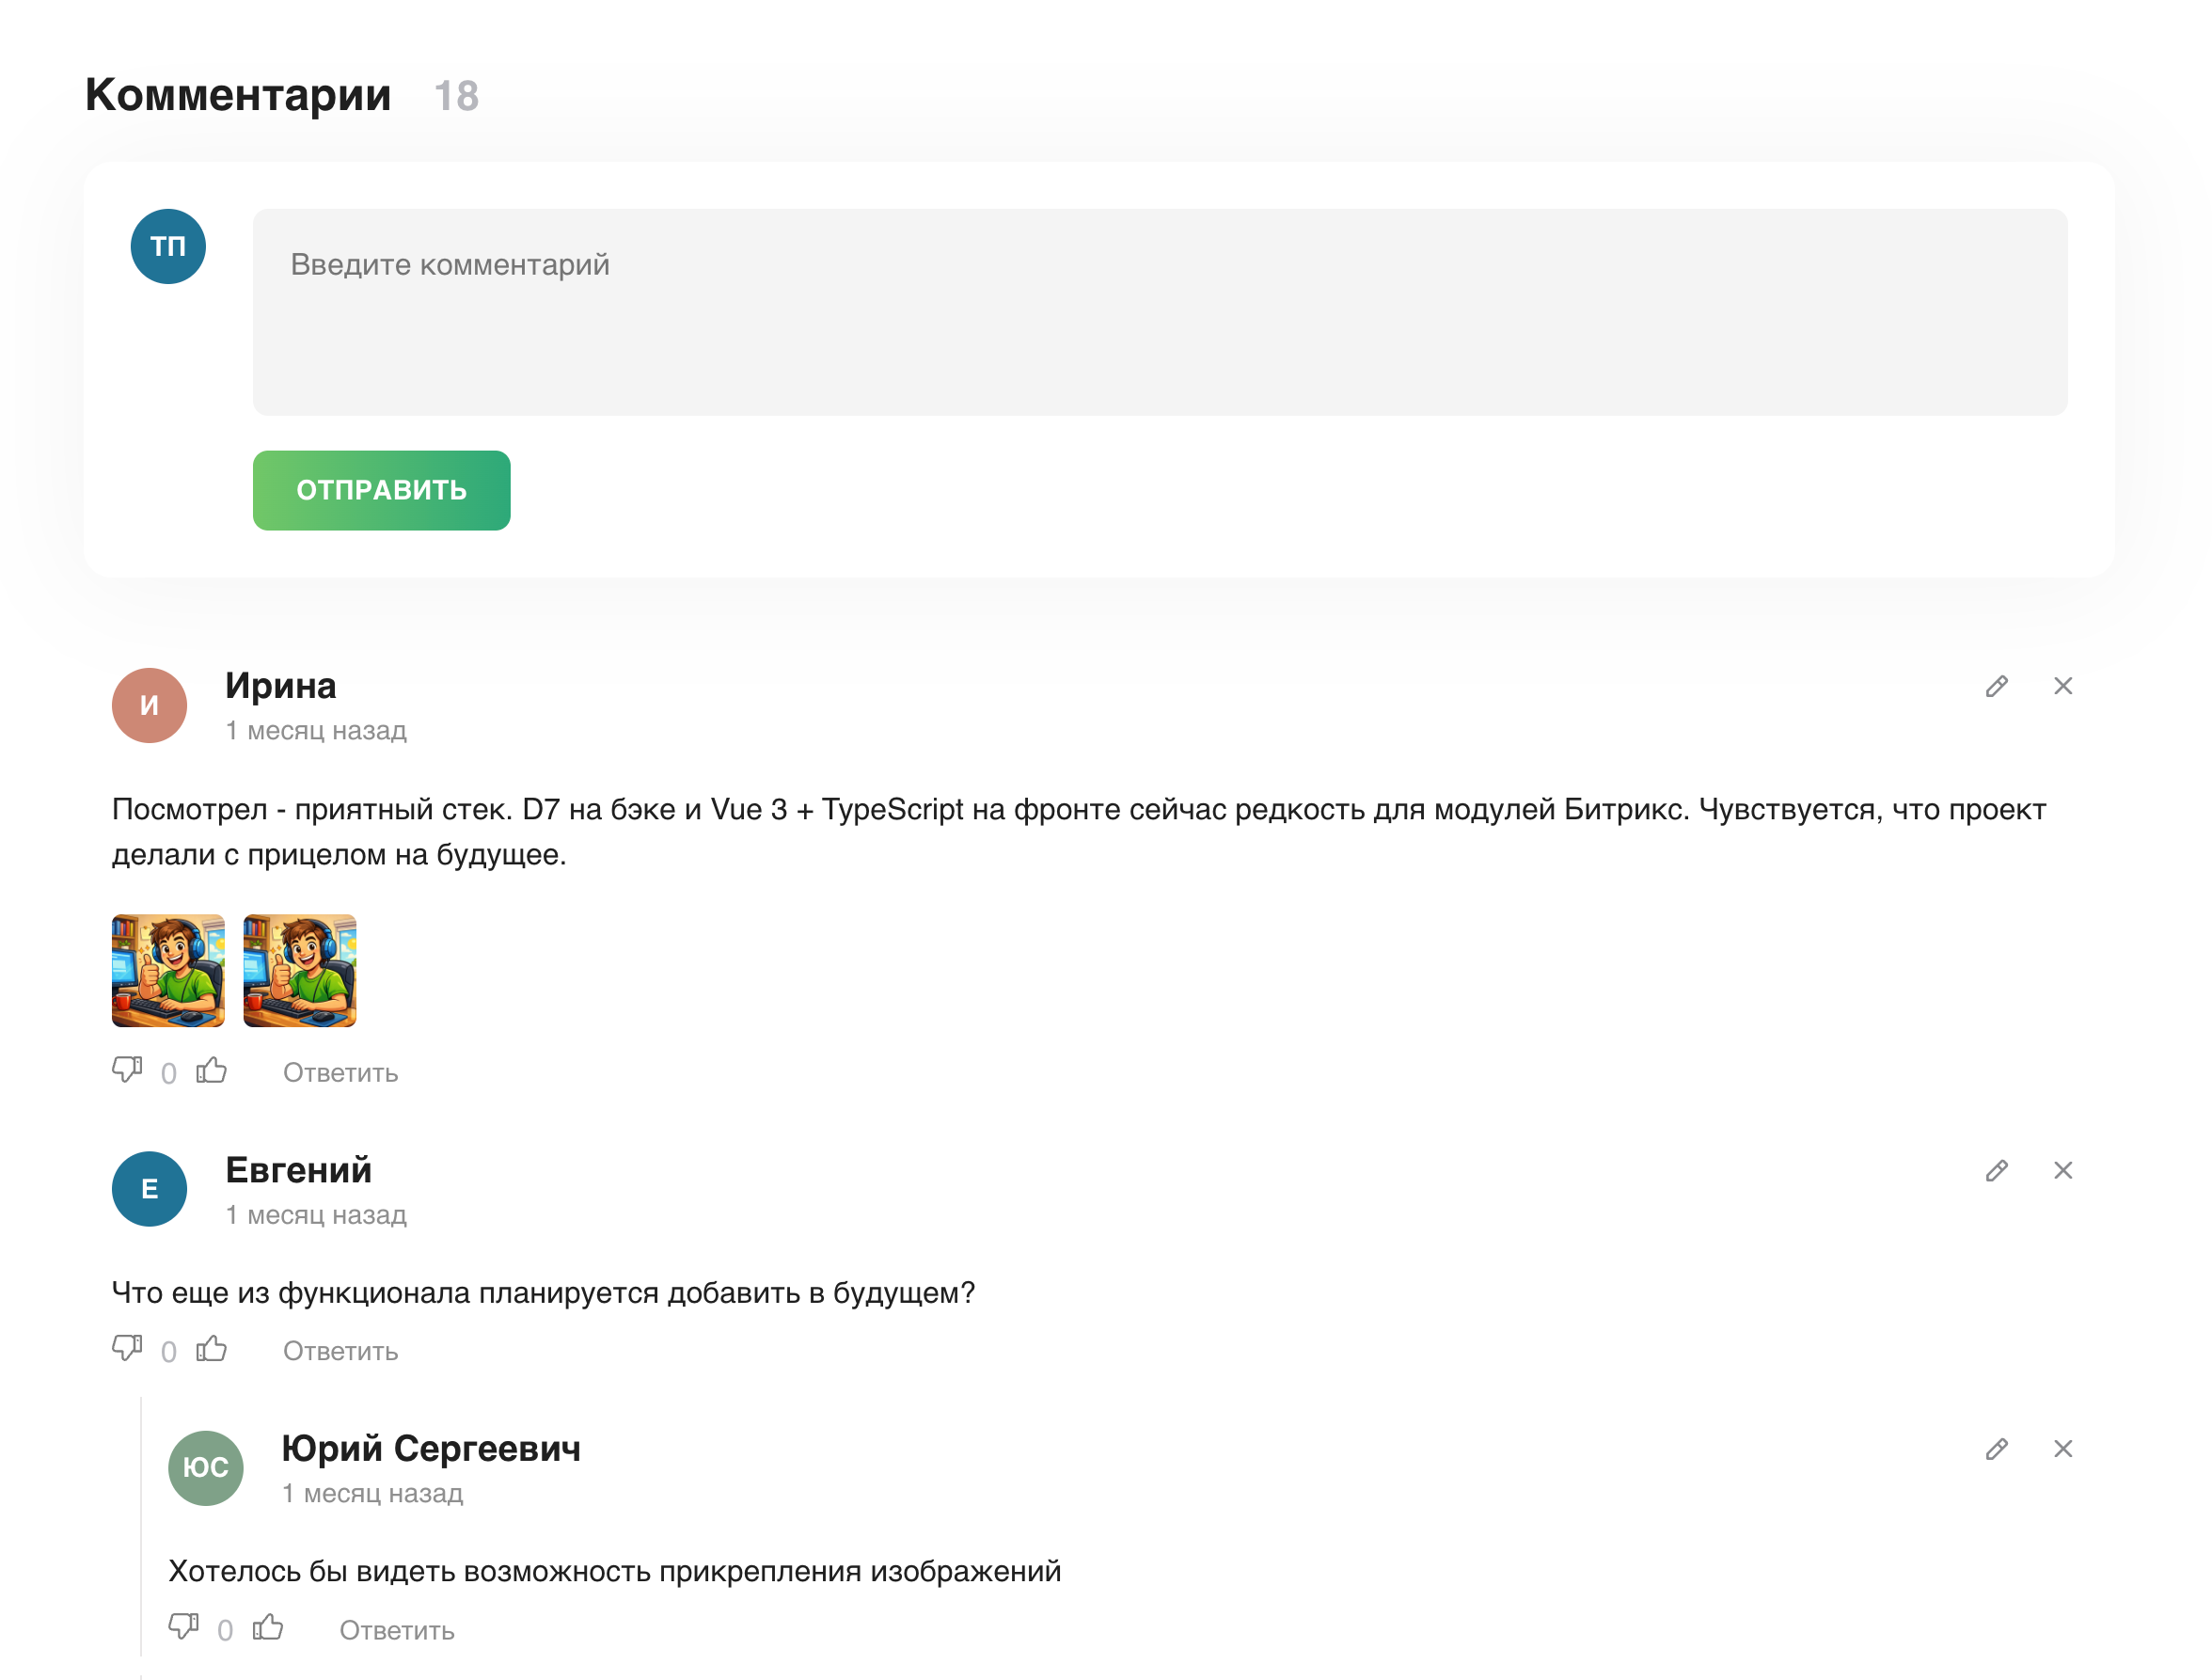Edit Ирина's comment with pencil icon
Image resolution: width=2212 pixels, height=1680 pixels.
point(1996,686)
